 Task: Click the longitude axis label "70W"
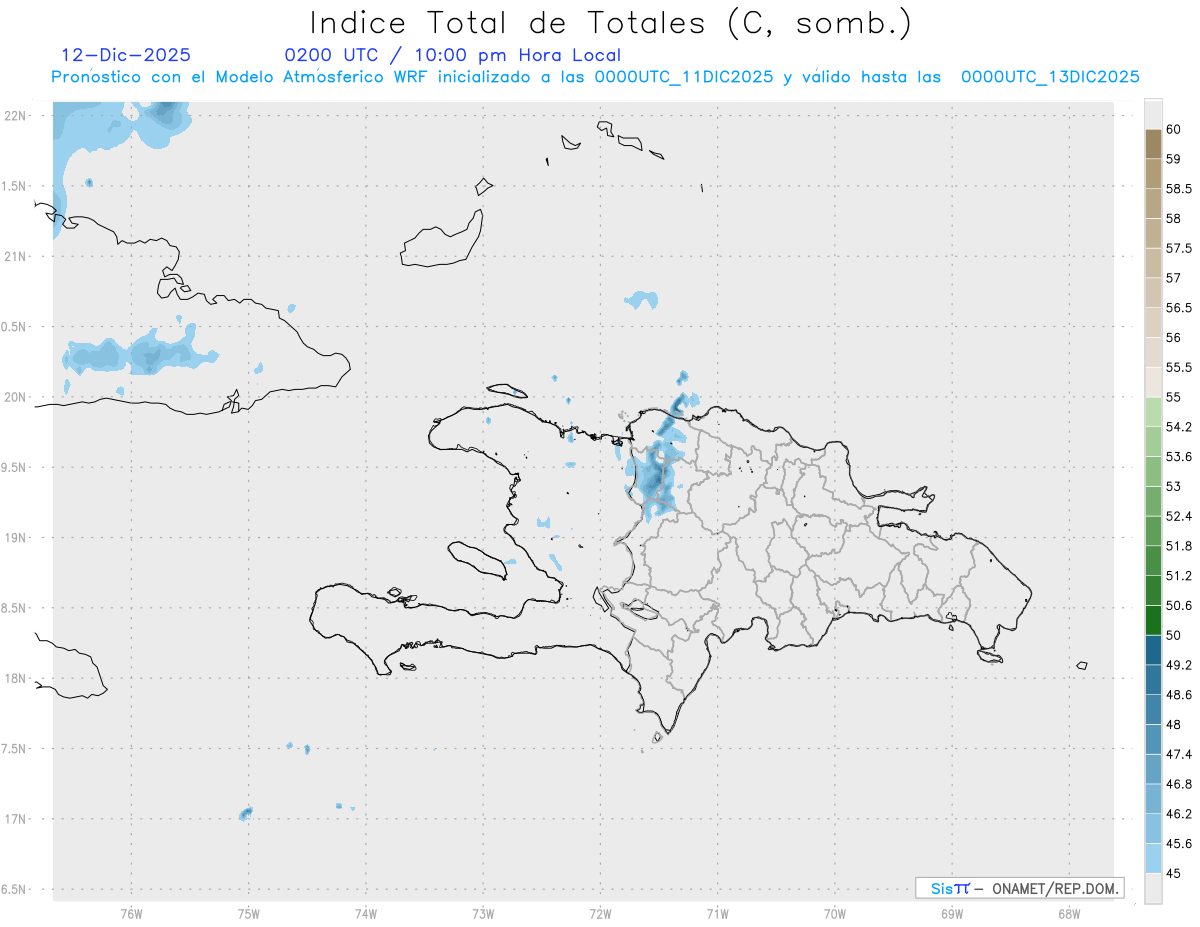coord(835,914)
